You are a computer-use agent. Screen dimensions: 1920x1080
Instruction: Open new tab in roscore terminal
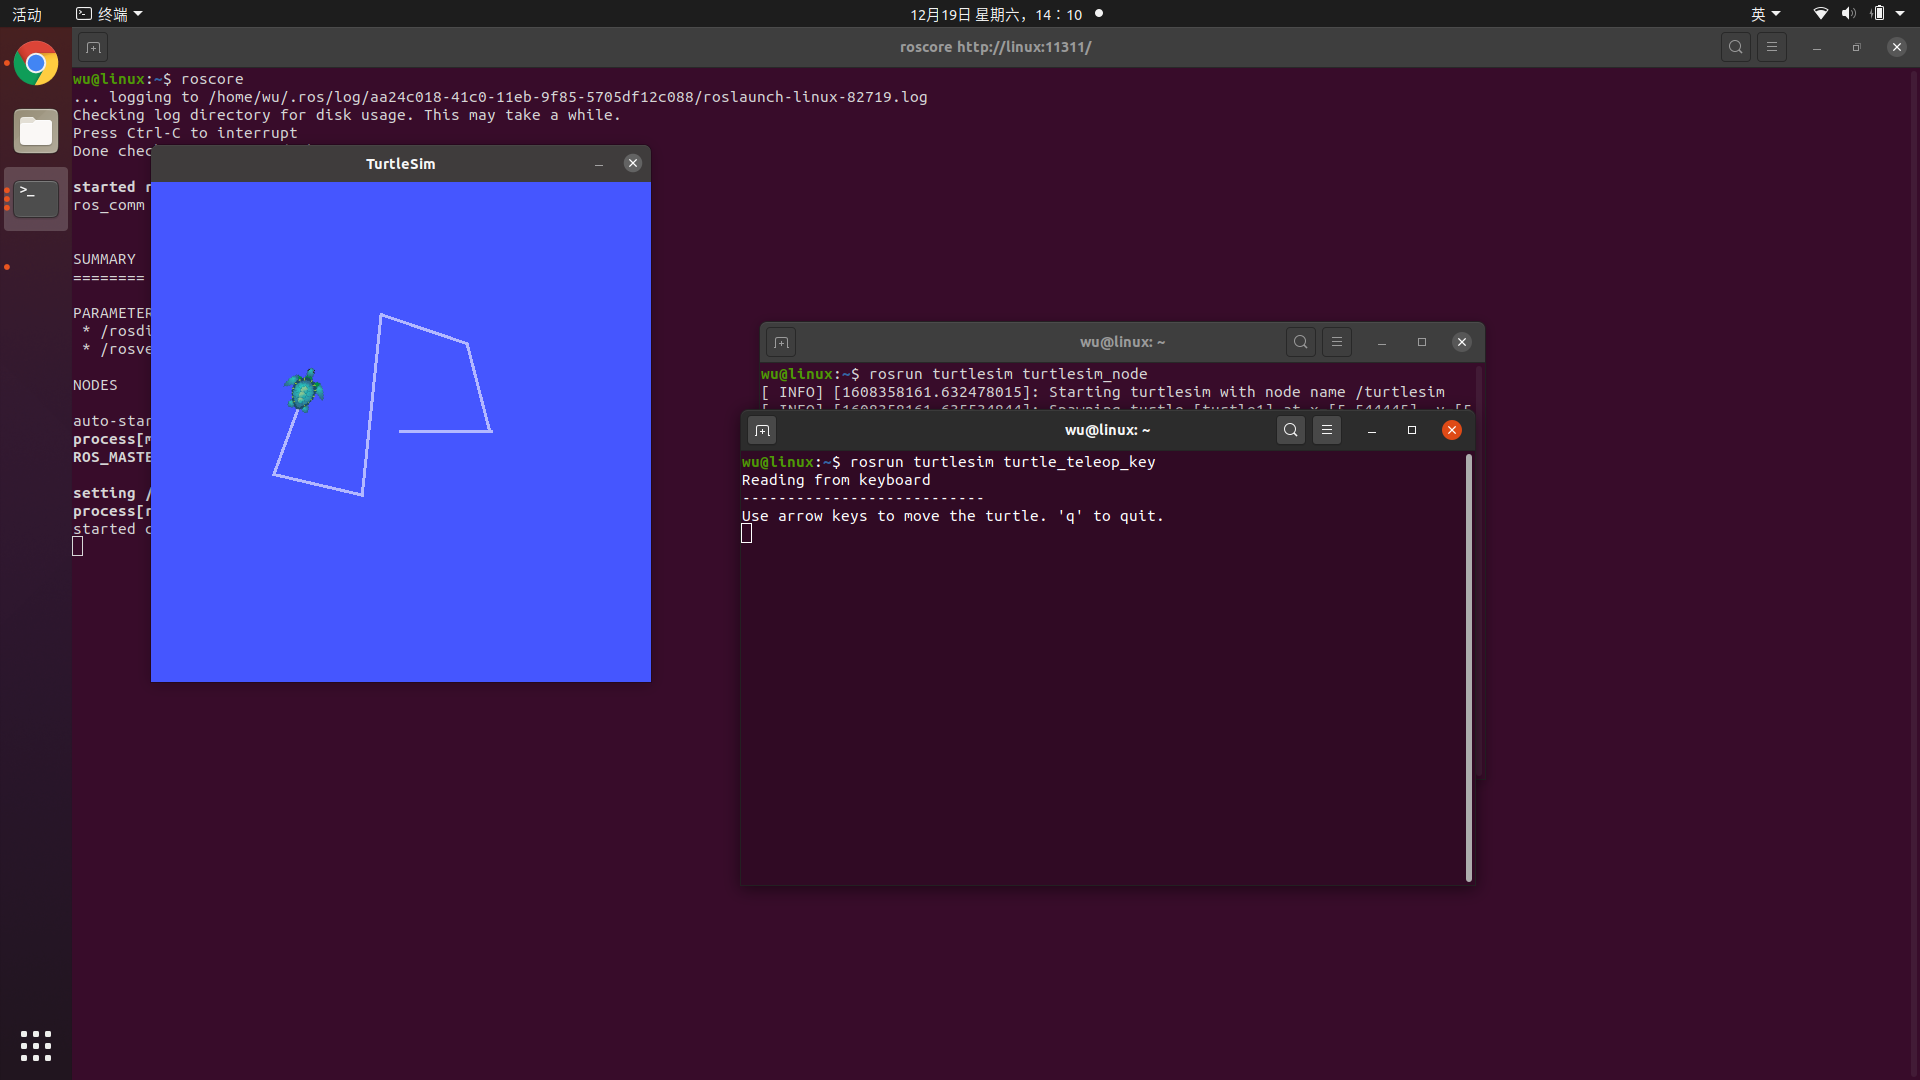click(x=93, y=47)
